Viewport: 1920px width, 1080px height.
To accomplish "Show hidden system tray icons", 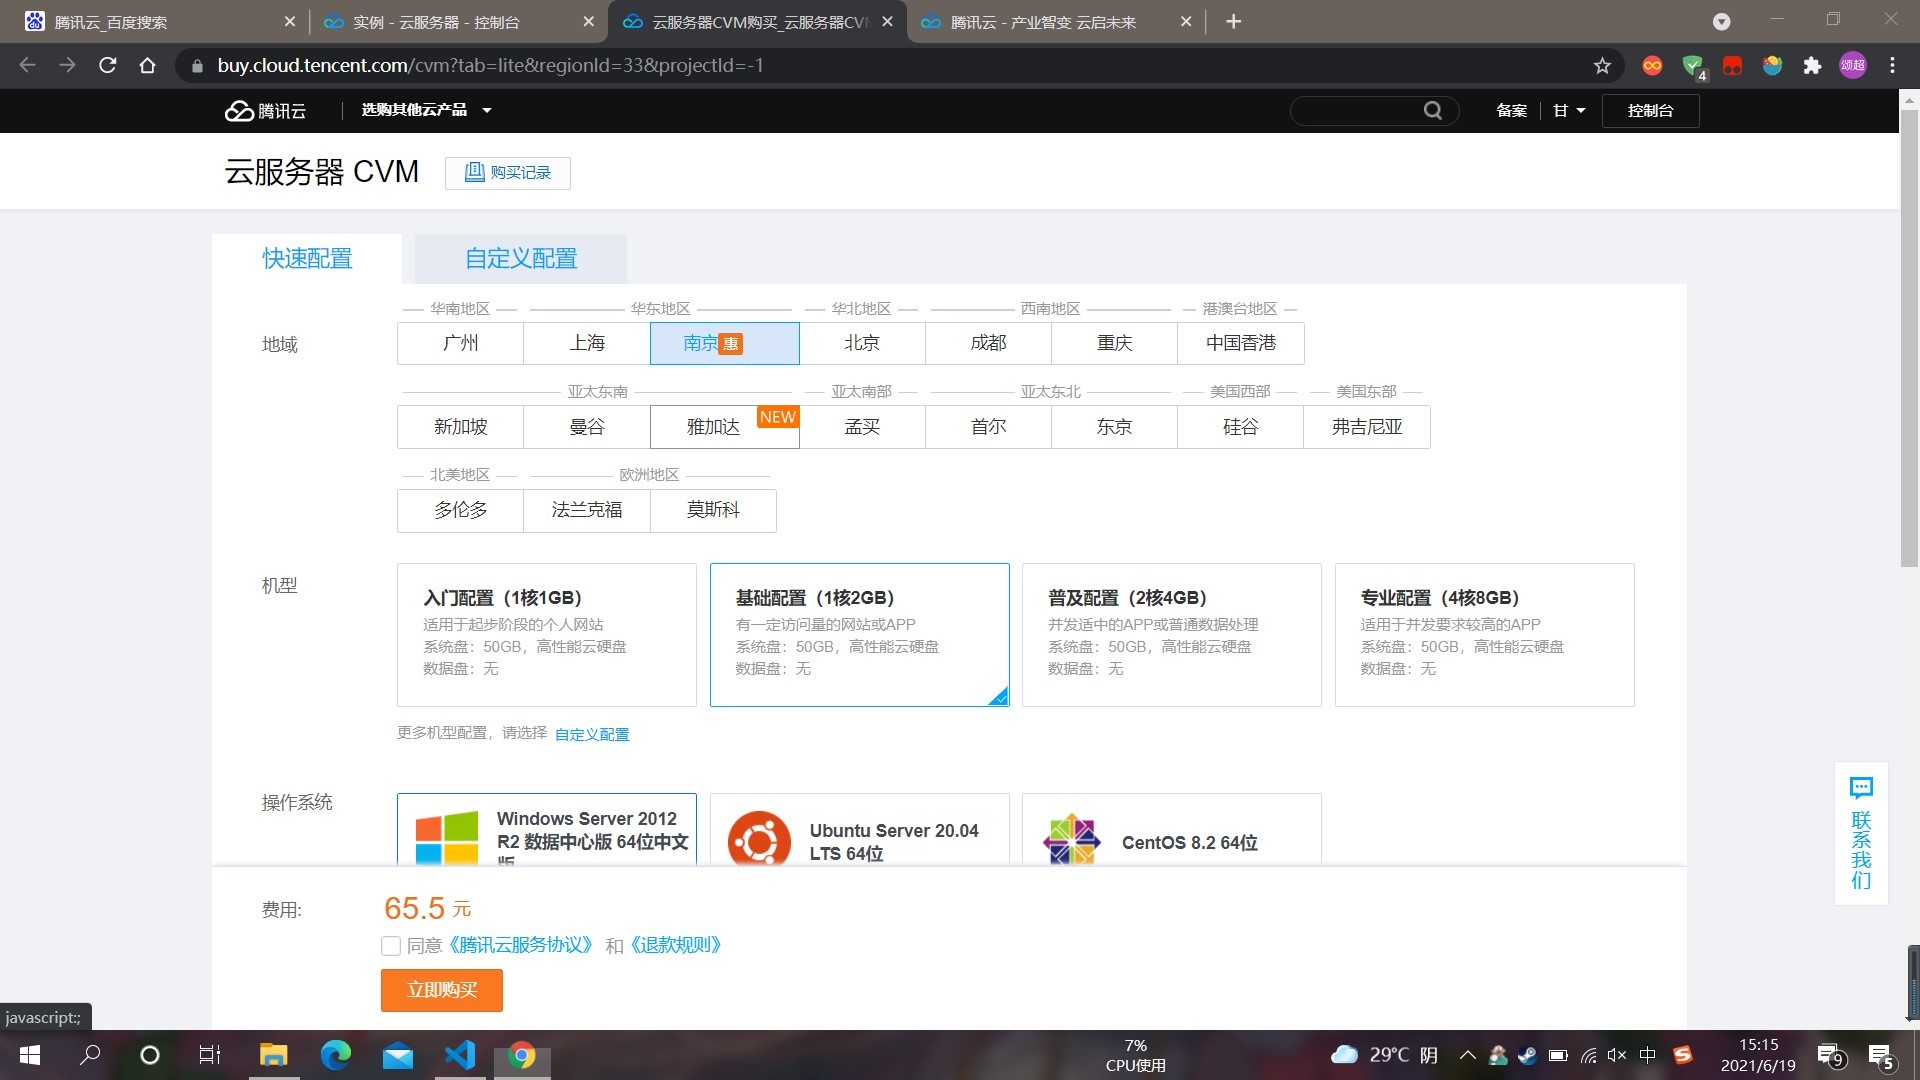I will [1467, 1055].
